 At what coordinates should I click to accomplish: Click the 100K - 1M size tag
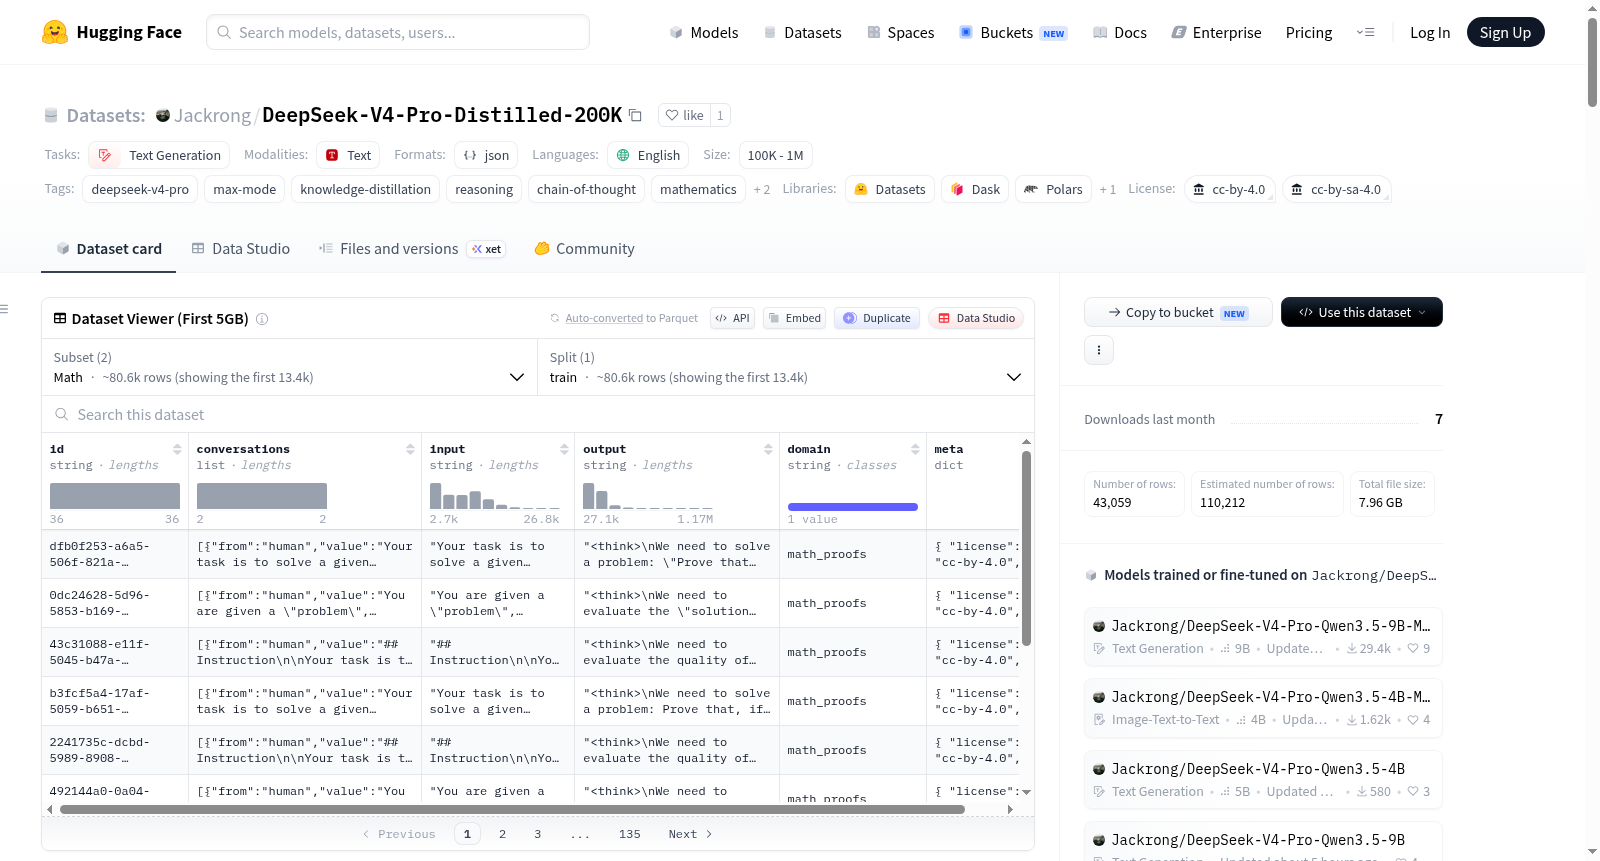coord(776,155)
